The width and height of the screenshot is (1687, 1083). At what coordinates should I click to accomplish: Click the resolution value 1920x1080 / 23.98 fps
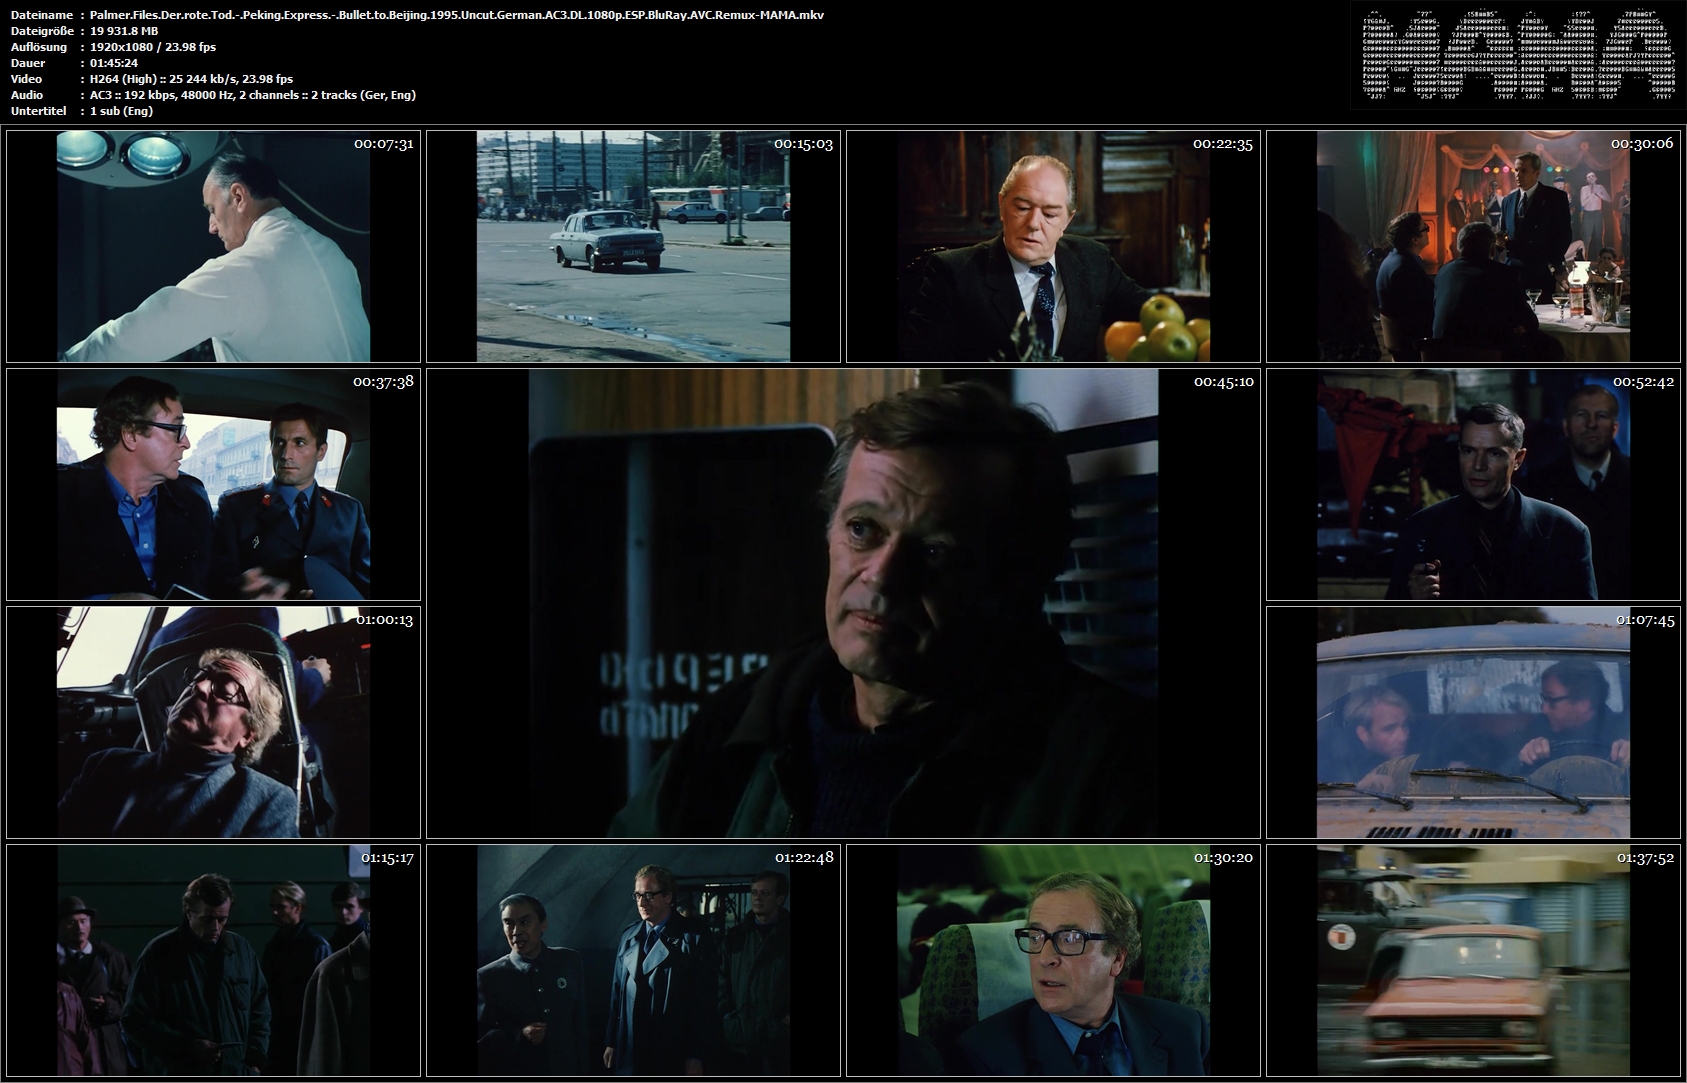(153, 47)
